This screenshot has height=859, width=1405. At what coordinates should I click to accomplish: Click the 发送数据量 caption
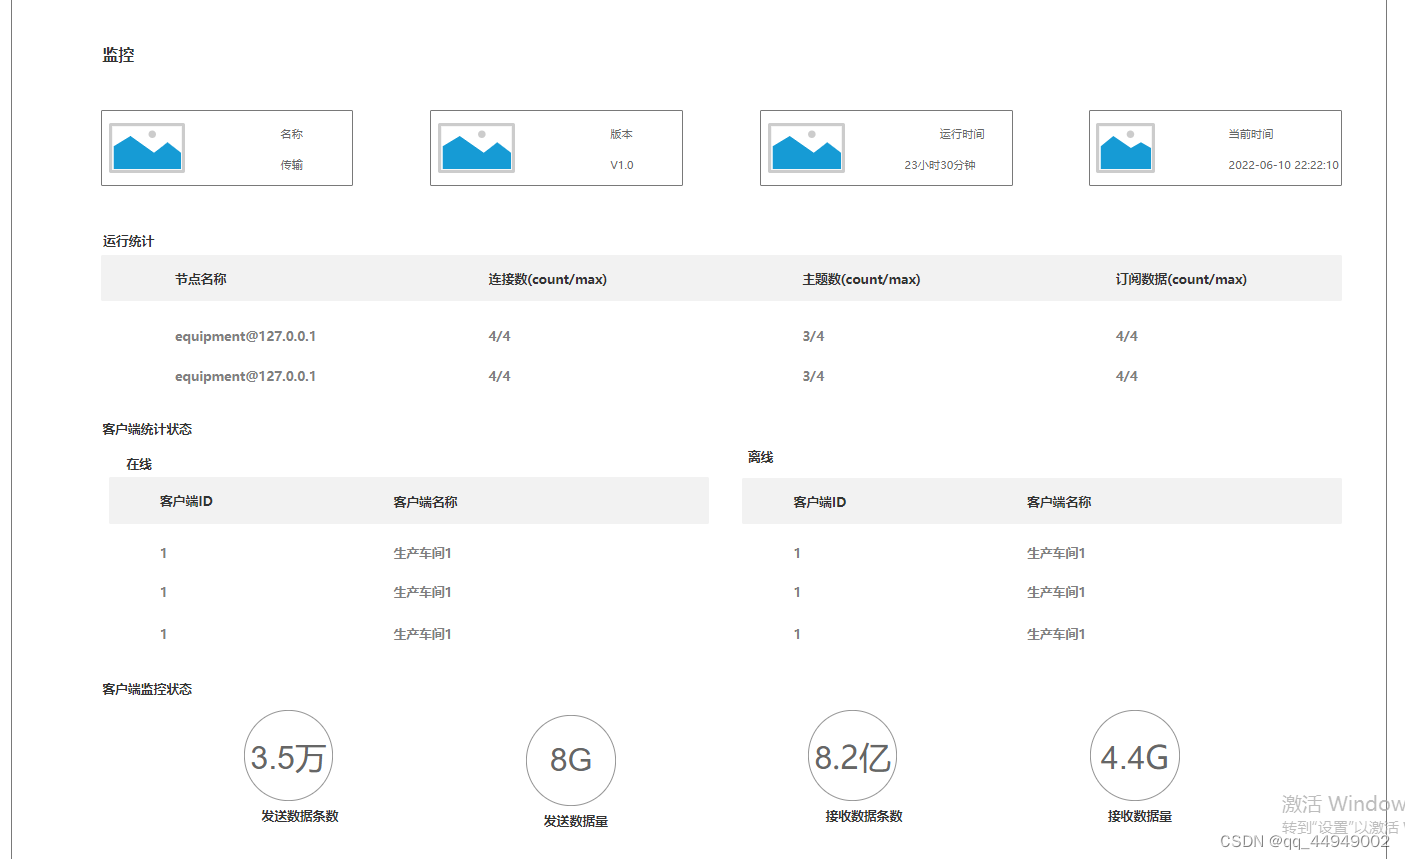click(576, 821)
